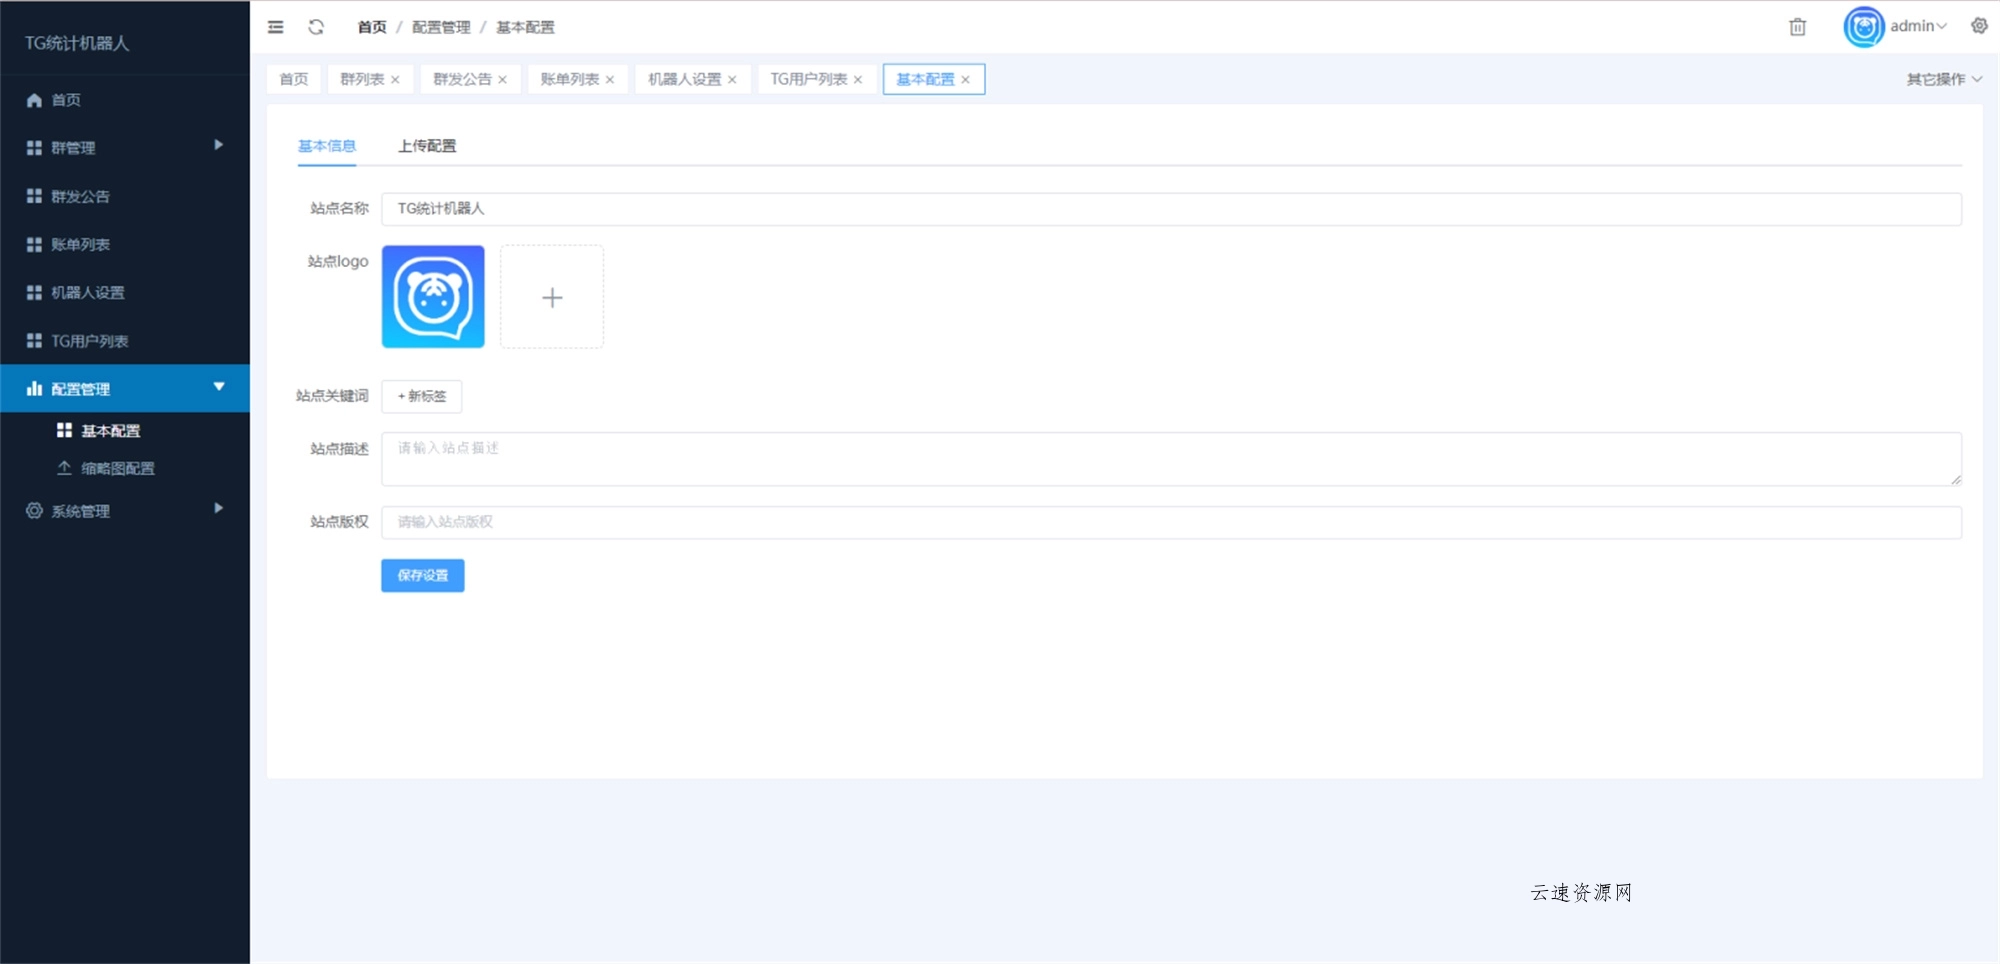The width and height of the screenshot is (2000, 964).
Task: Select the 首页 home icon in sidebar
Action: [x=31, y=99]
